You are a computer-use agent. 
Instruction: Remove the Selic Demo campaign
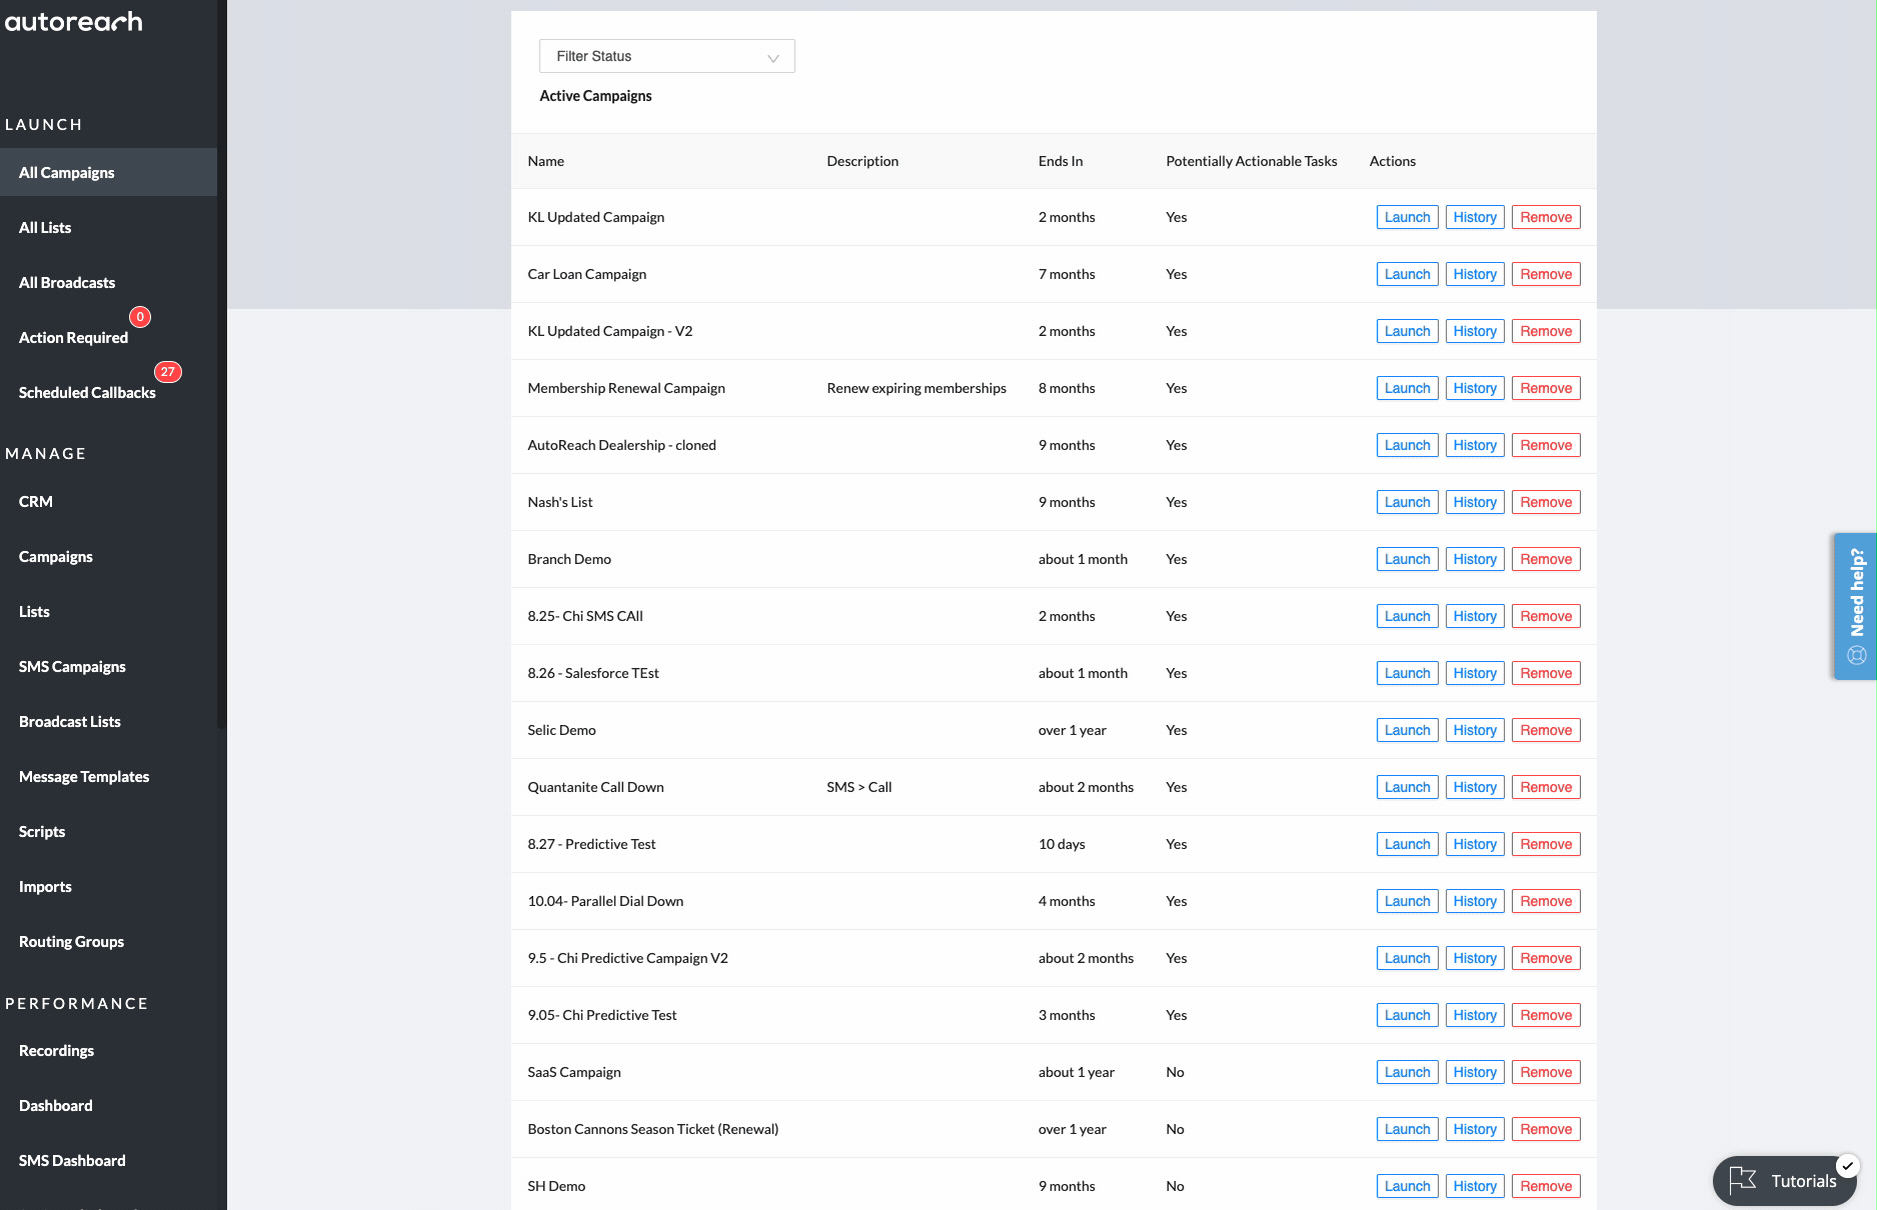(x=1545, y=730)
